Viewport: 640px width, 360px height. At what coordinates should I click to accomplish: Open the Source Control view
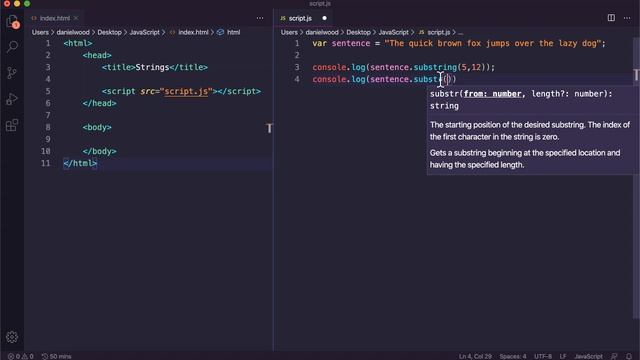pyautogui.click(x=12, y=73)
